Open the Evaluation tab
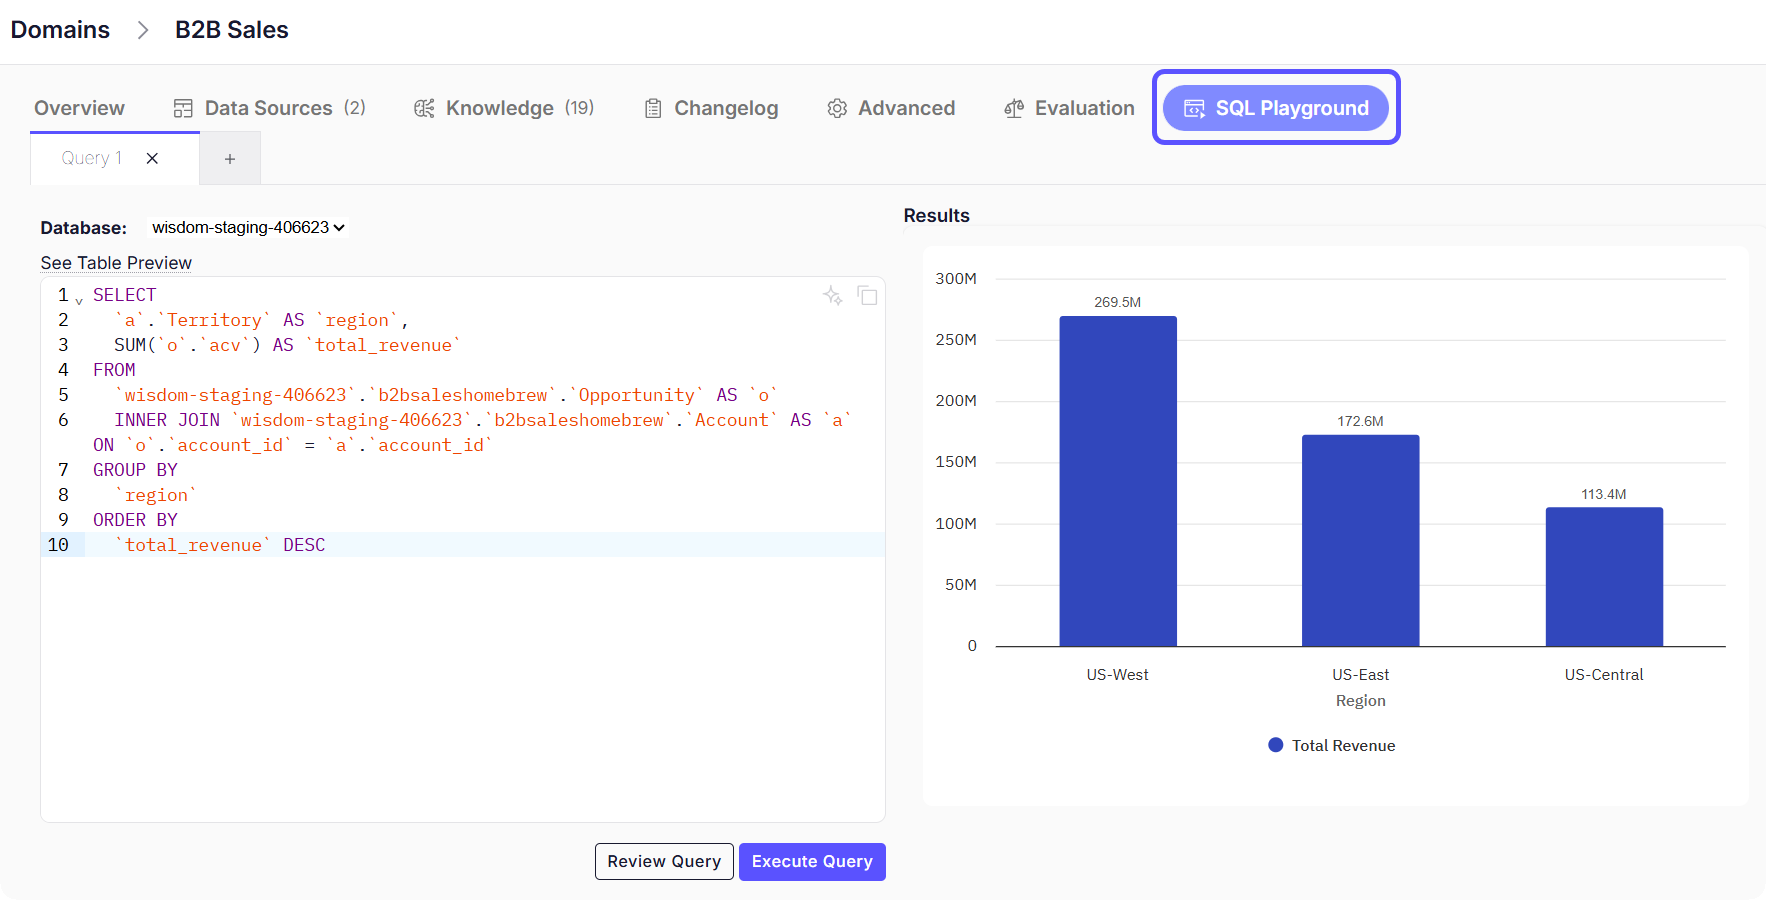This screenshot has height=900, width=1766. tap(1069, 108)
